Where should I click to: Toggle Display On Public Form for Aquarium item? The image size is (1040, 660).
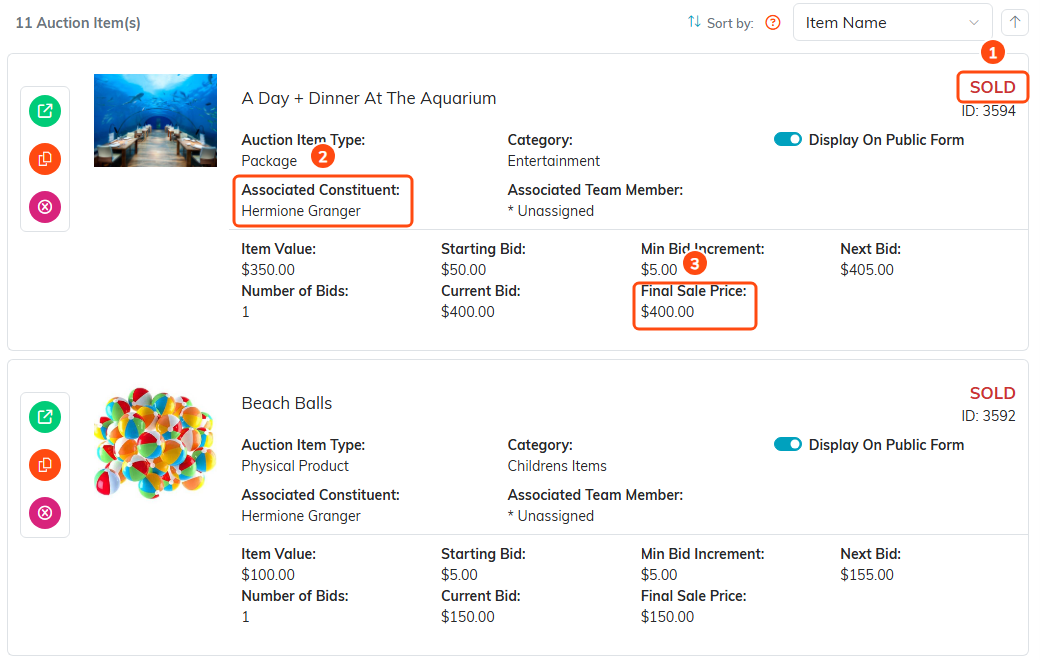[x=788, y=139]
